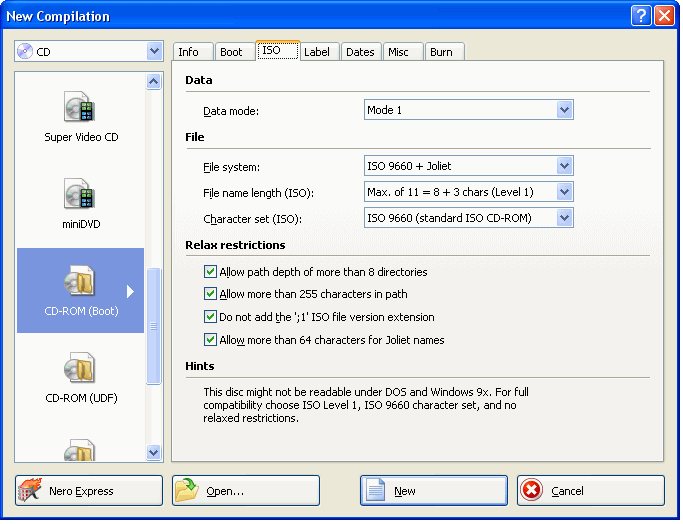683x524 pixels.
Task: Click the 'Character set (ISO):' label
Action: pos(253,219)
